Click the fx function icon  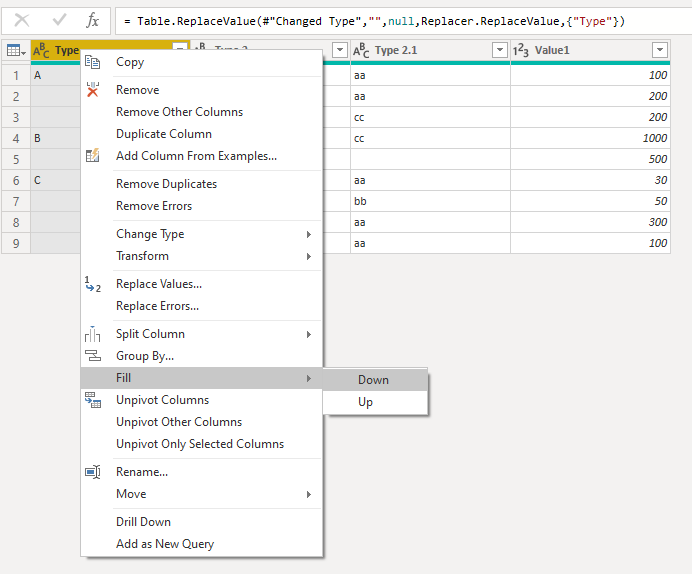coord(92,20)
